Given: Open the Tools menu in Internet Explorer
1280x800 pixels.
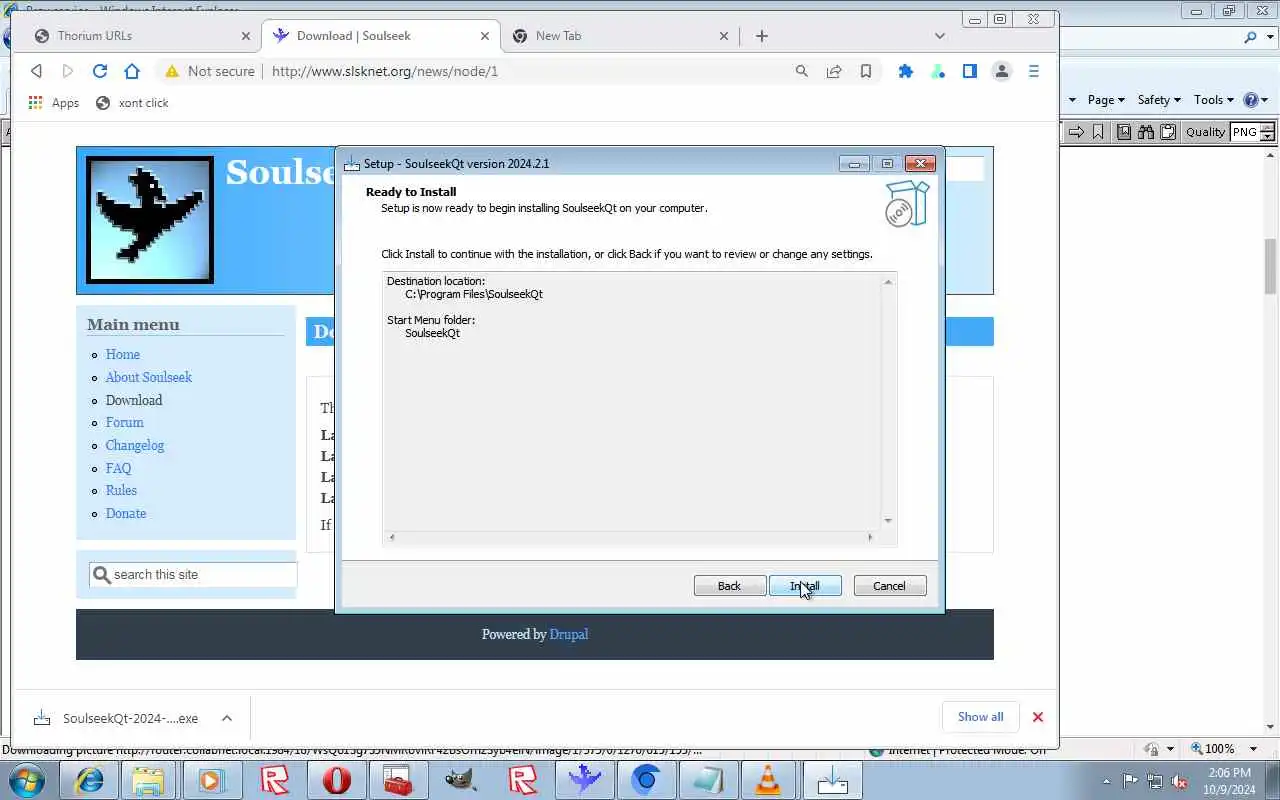Looking at the screenshot, I should 1215,100.
